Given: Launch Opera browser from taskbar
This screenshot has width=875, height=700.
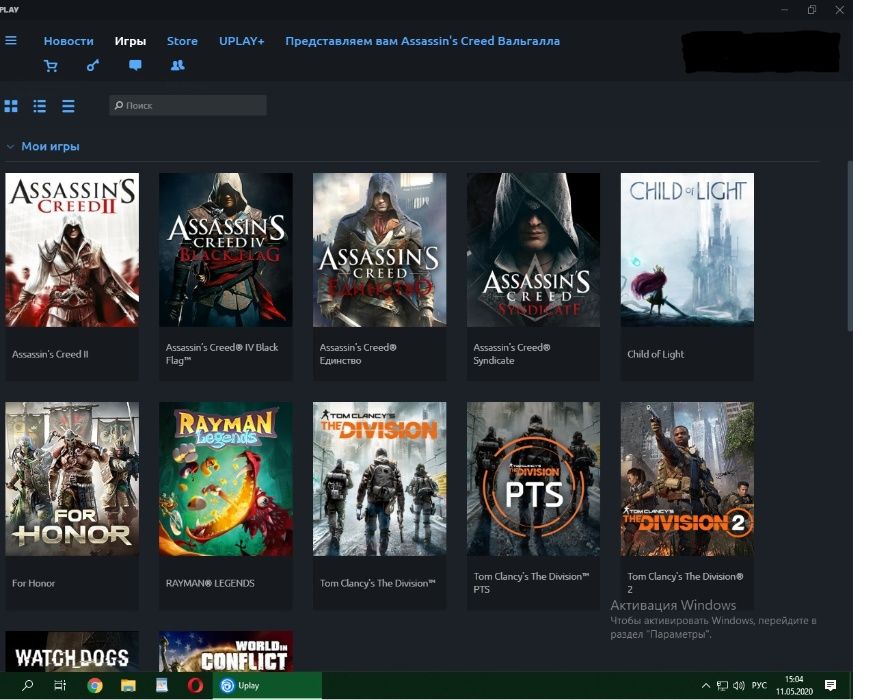Looking at the screenshot, I should click(x=195, y=685).
